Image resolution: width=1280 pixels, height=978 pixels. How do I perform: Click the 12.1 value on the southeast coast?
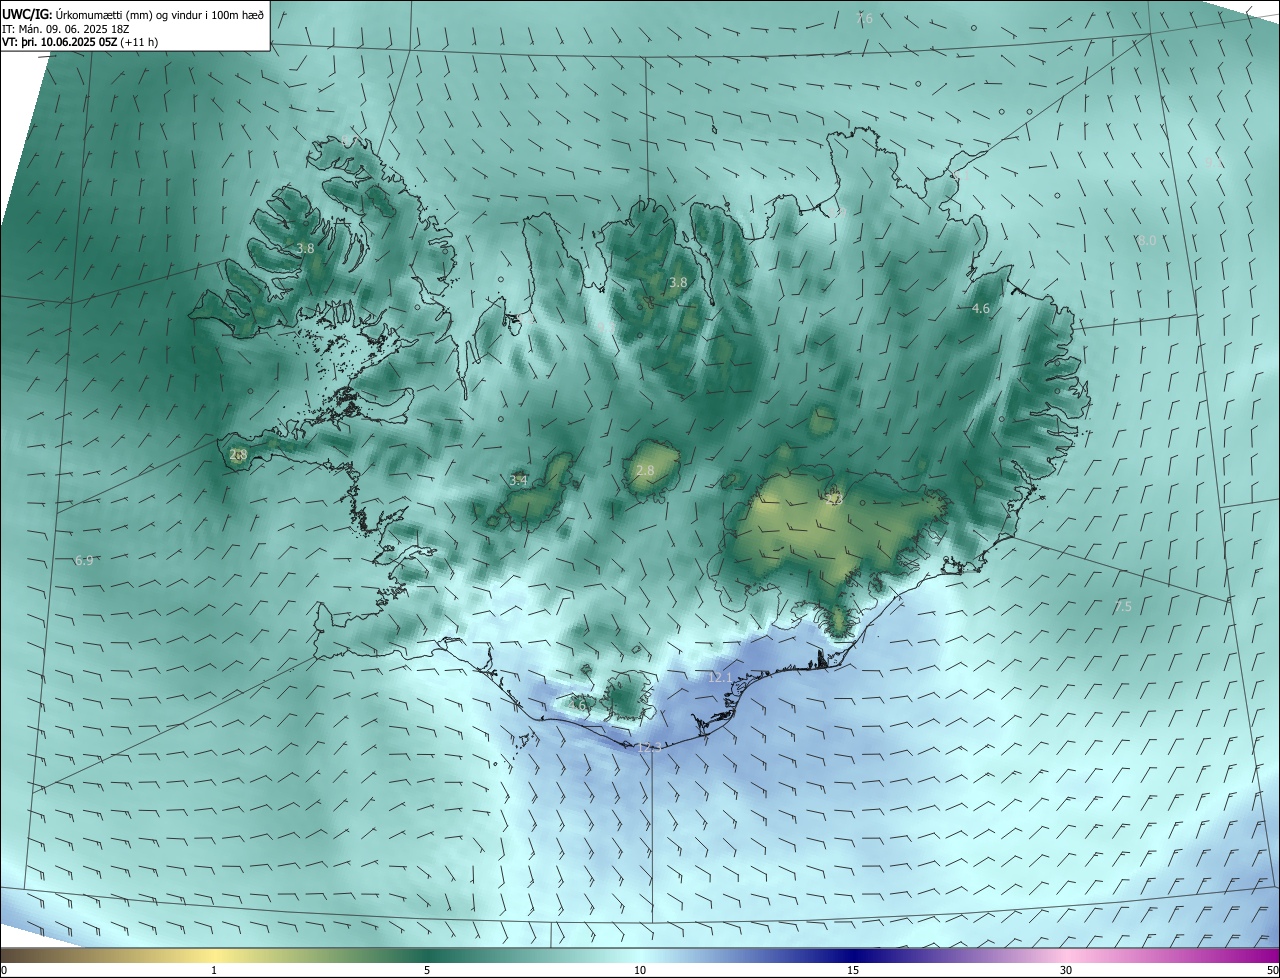[720, 678]
